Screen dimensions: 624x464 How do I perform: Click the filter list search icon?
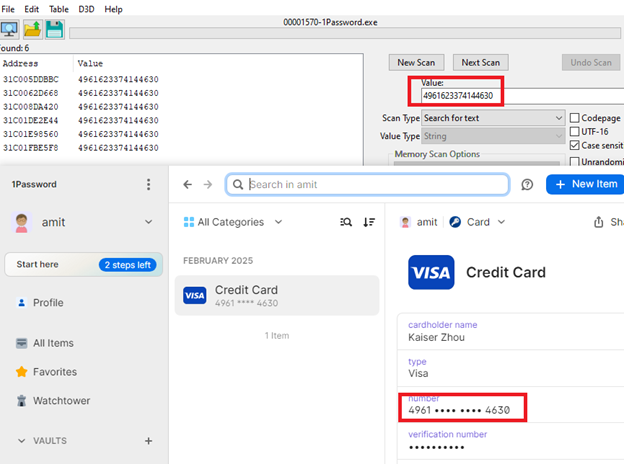click(346, 222)
